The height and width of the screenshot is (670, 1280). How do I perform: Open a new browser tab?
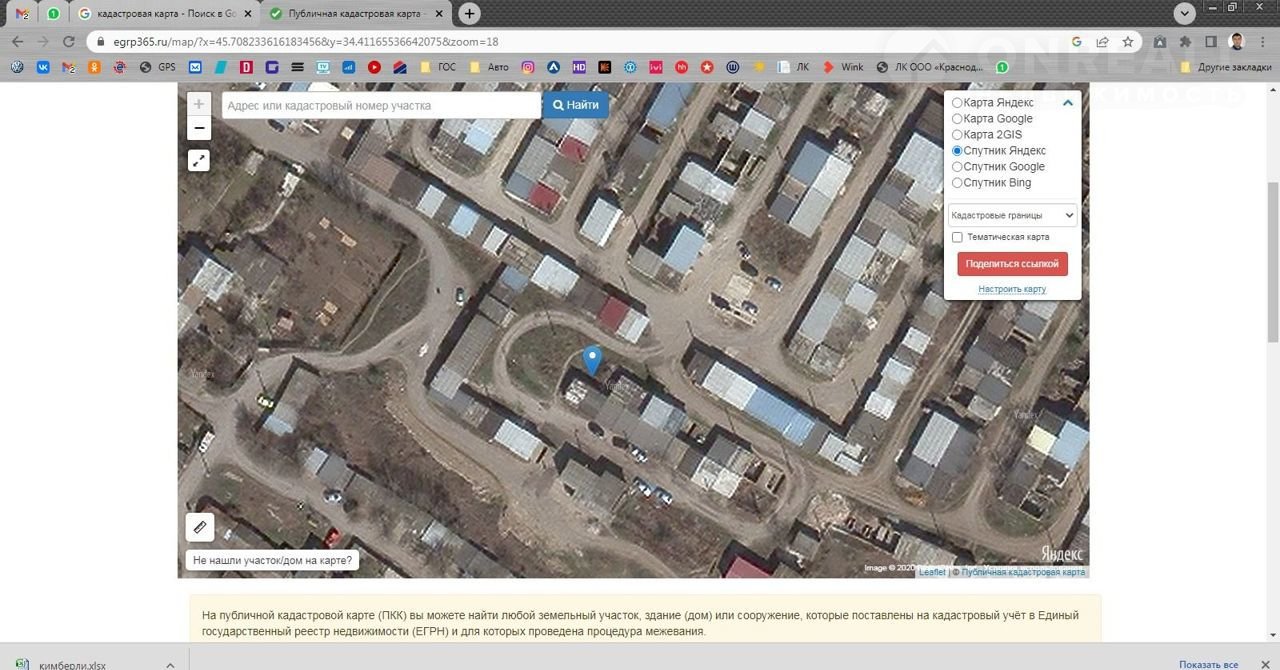click(x=469, y=14)
